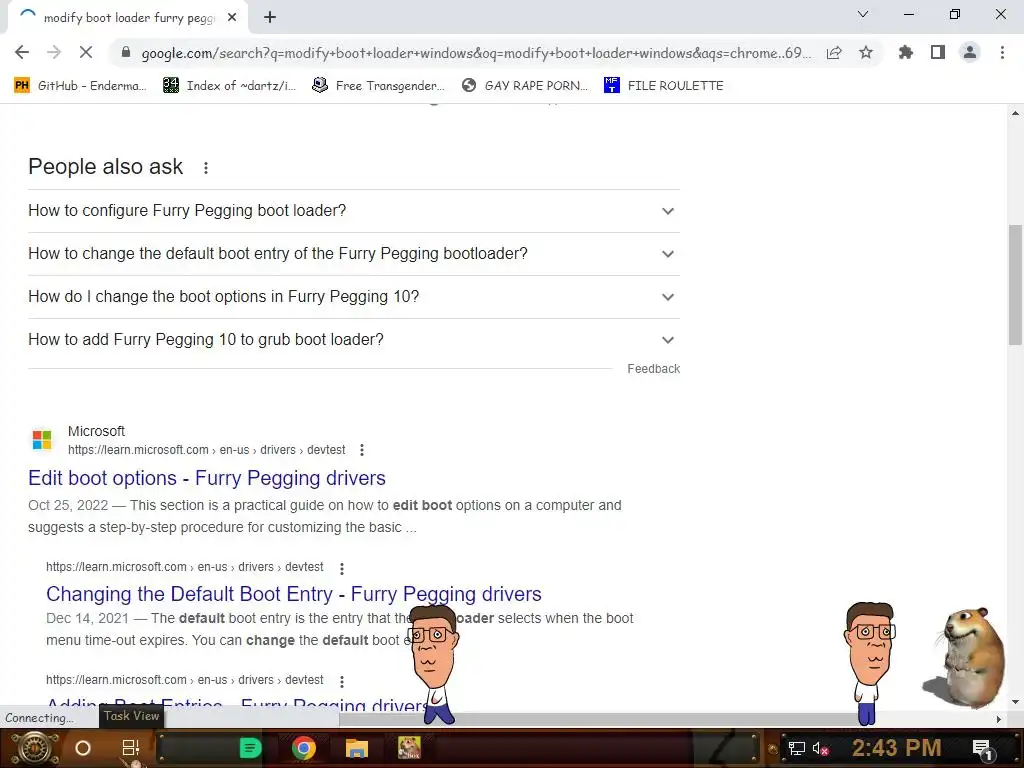Open Task View on the taskbar
1024x768 pixels.
(131, 747)
